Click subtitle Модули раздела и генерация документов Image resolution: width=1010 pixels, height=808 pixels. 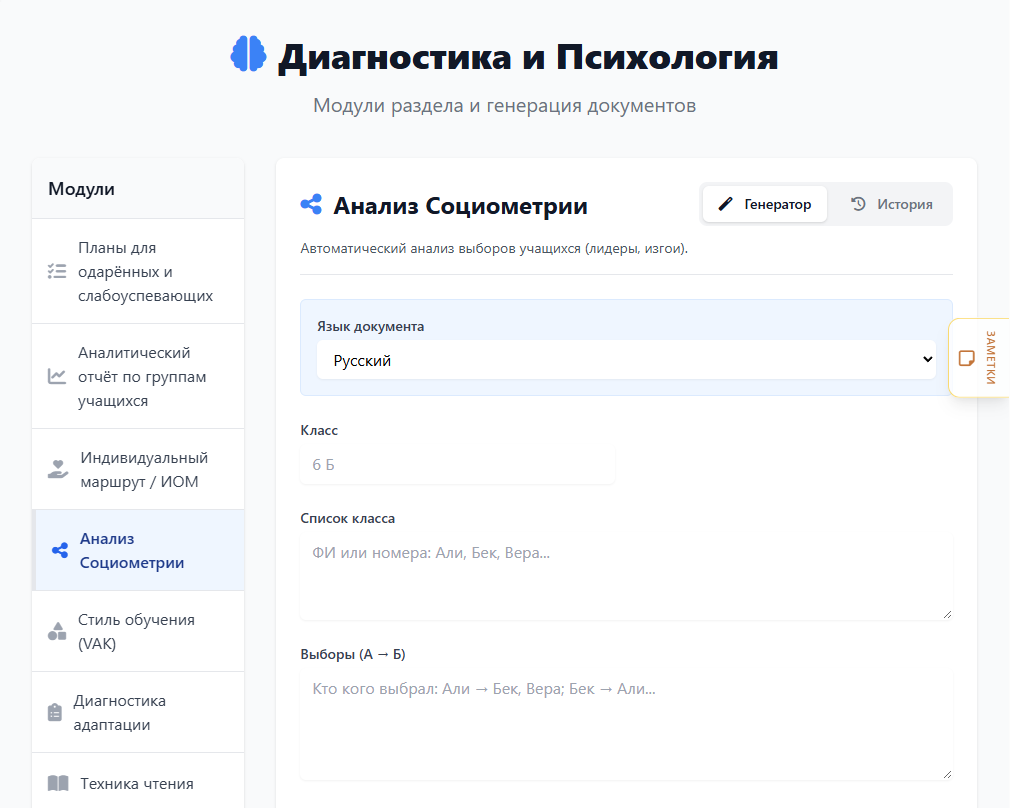click(504, 105)
